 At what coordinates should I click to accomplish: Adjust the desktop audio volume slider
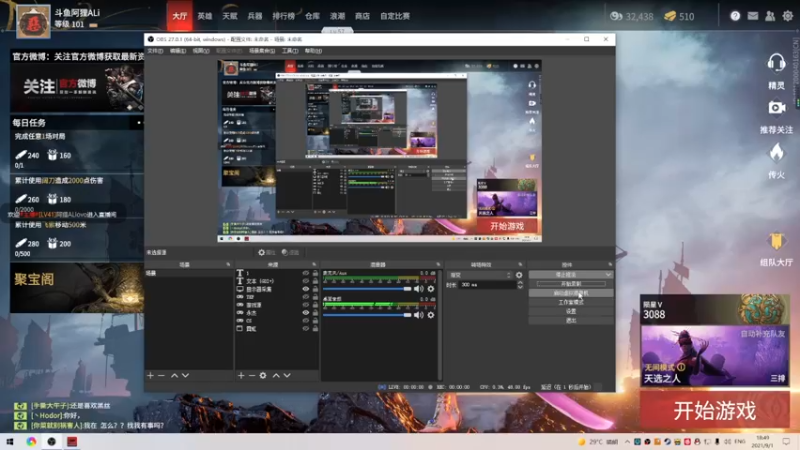(x=367, y=315)
